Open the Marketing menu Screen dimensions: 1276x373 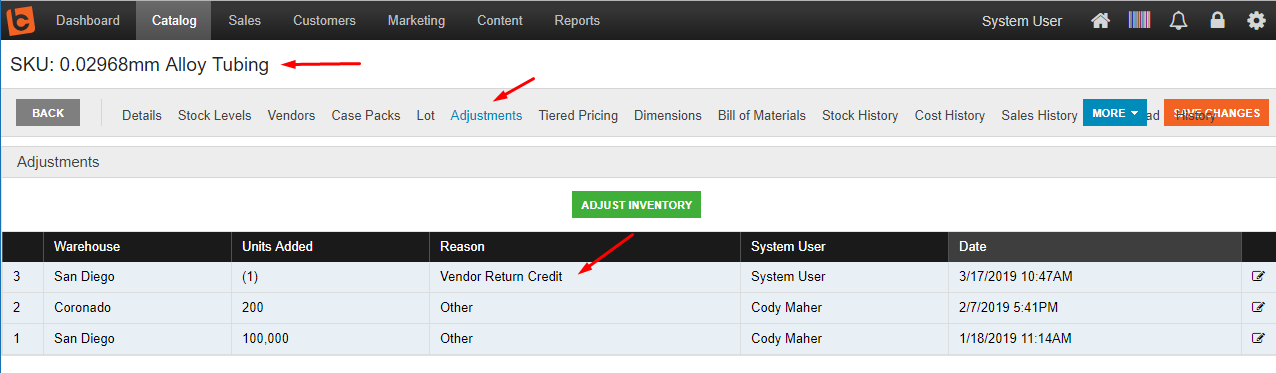417,20
